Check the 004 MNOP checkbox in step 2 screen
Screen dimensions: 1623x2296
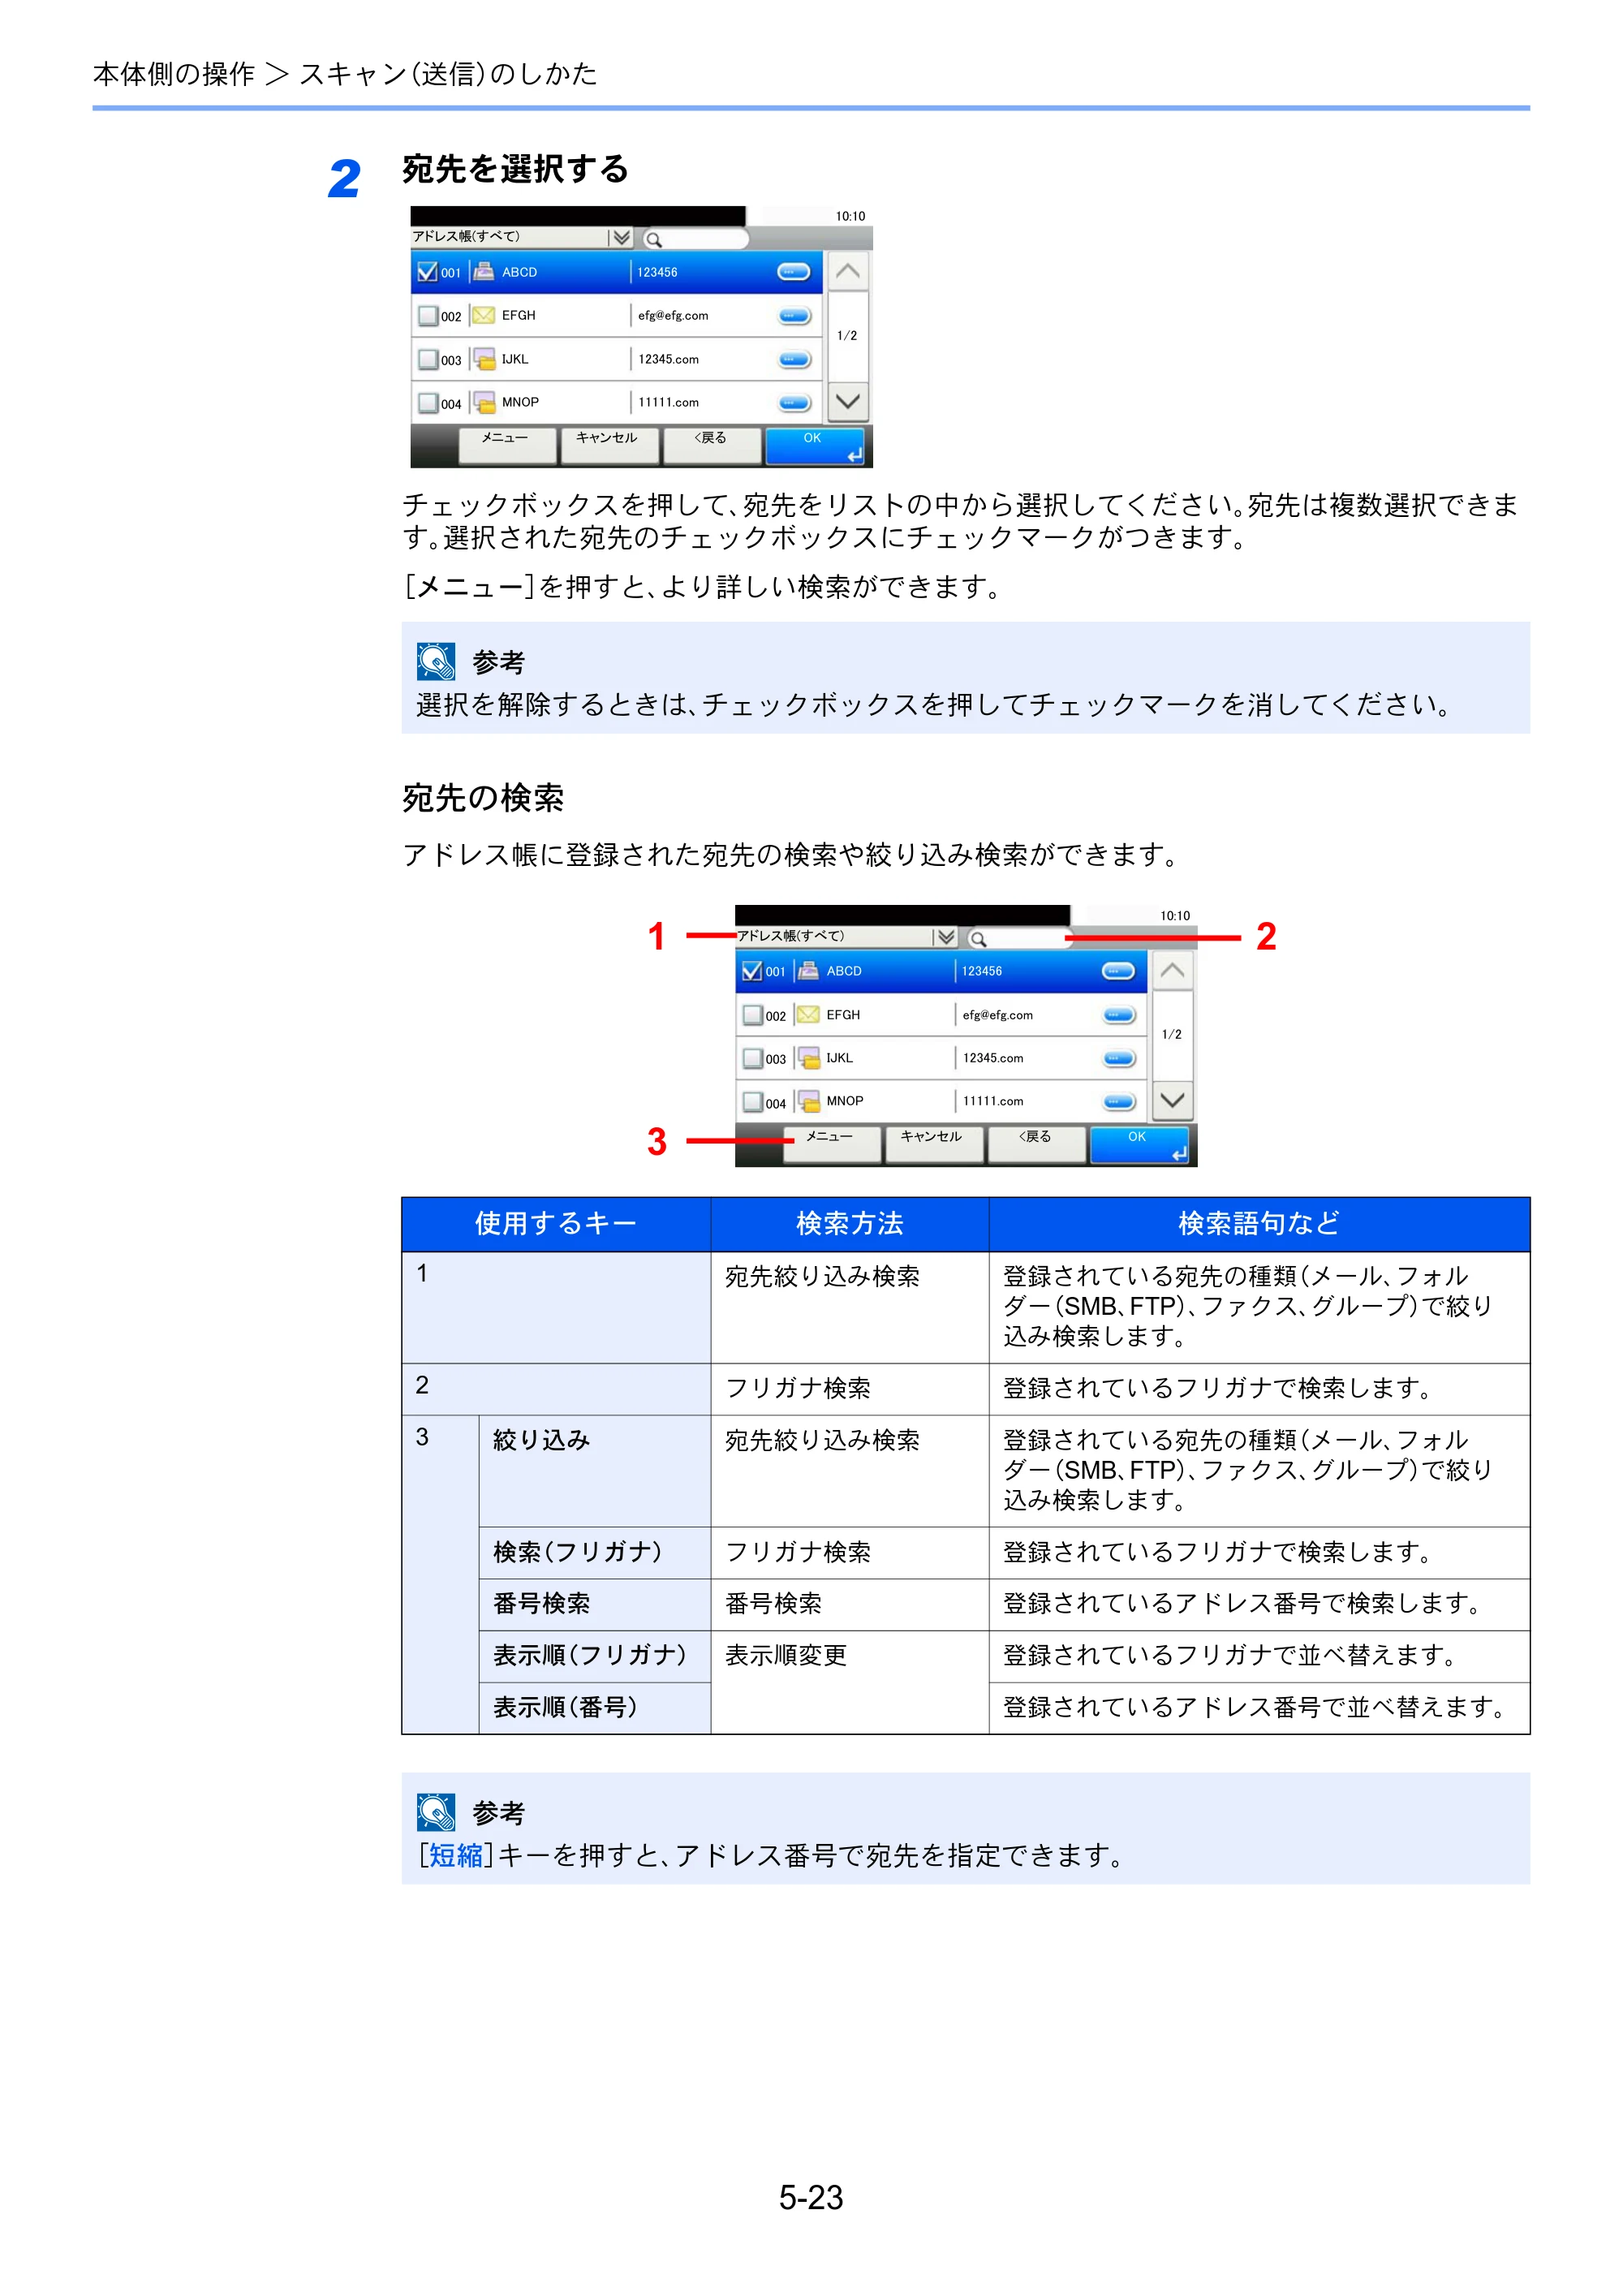(427, 403)
